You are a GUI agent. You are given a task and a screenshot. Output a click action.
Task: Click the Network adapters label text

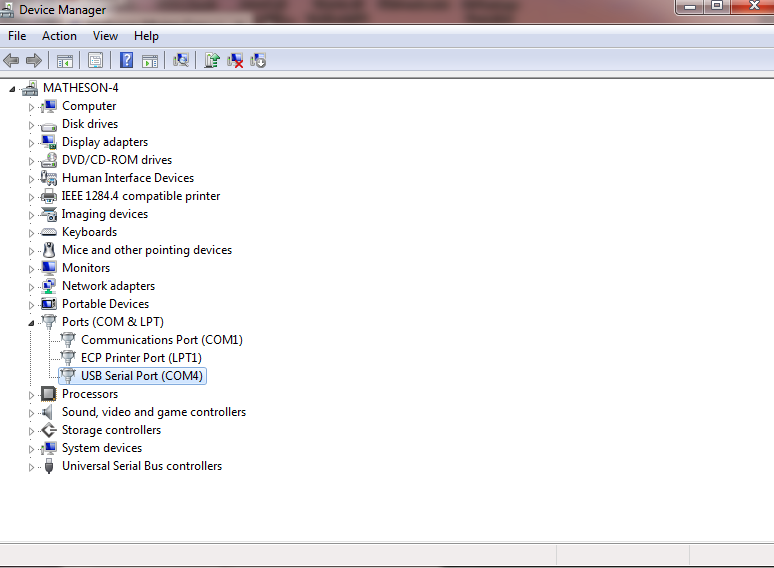click(x=108, y=286)
